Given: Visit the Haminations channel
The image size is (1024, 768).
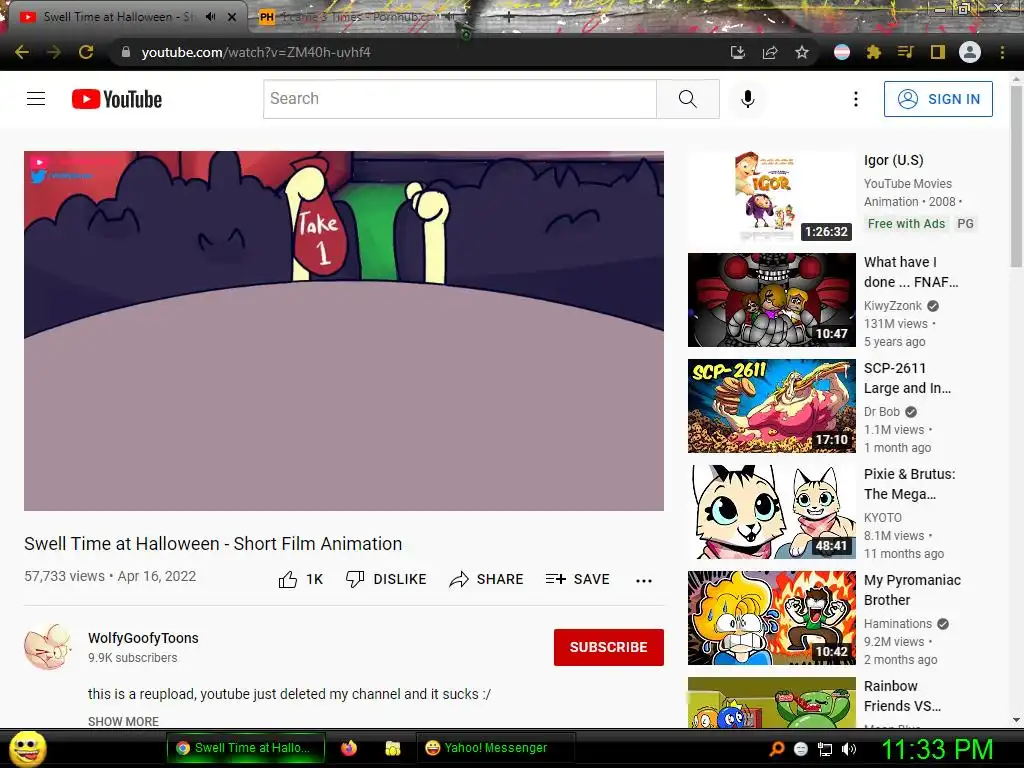Looking at the screenshot, I should 897,624.
